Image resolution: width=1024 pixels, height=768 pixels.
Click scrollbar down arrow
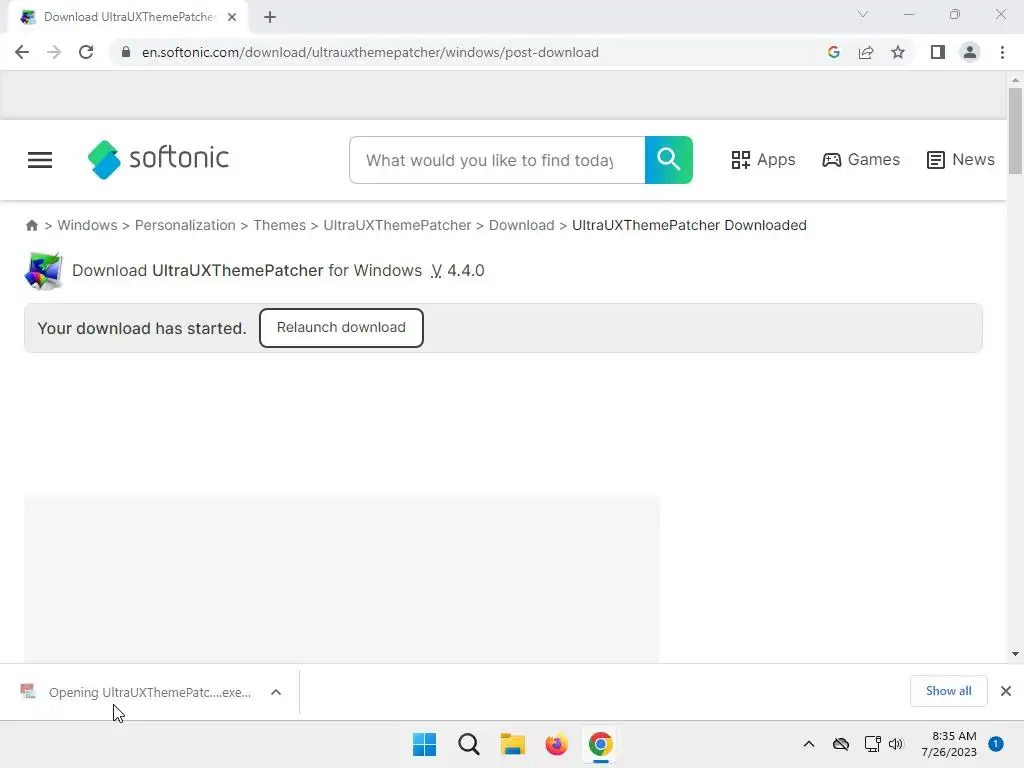coord(1015,654)
